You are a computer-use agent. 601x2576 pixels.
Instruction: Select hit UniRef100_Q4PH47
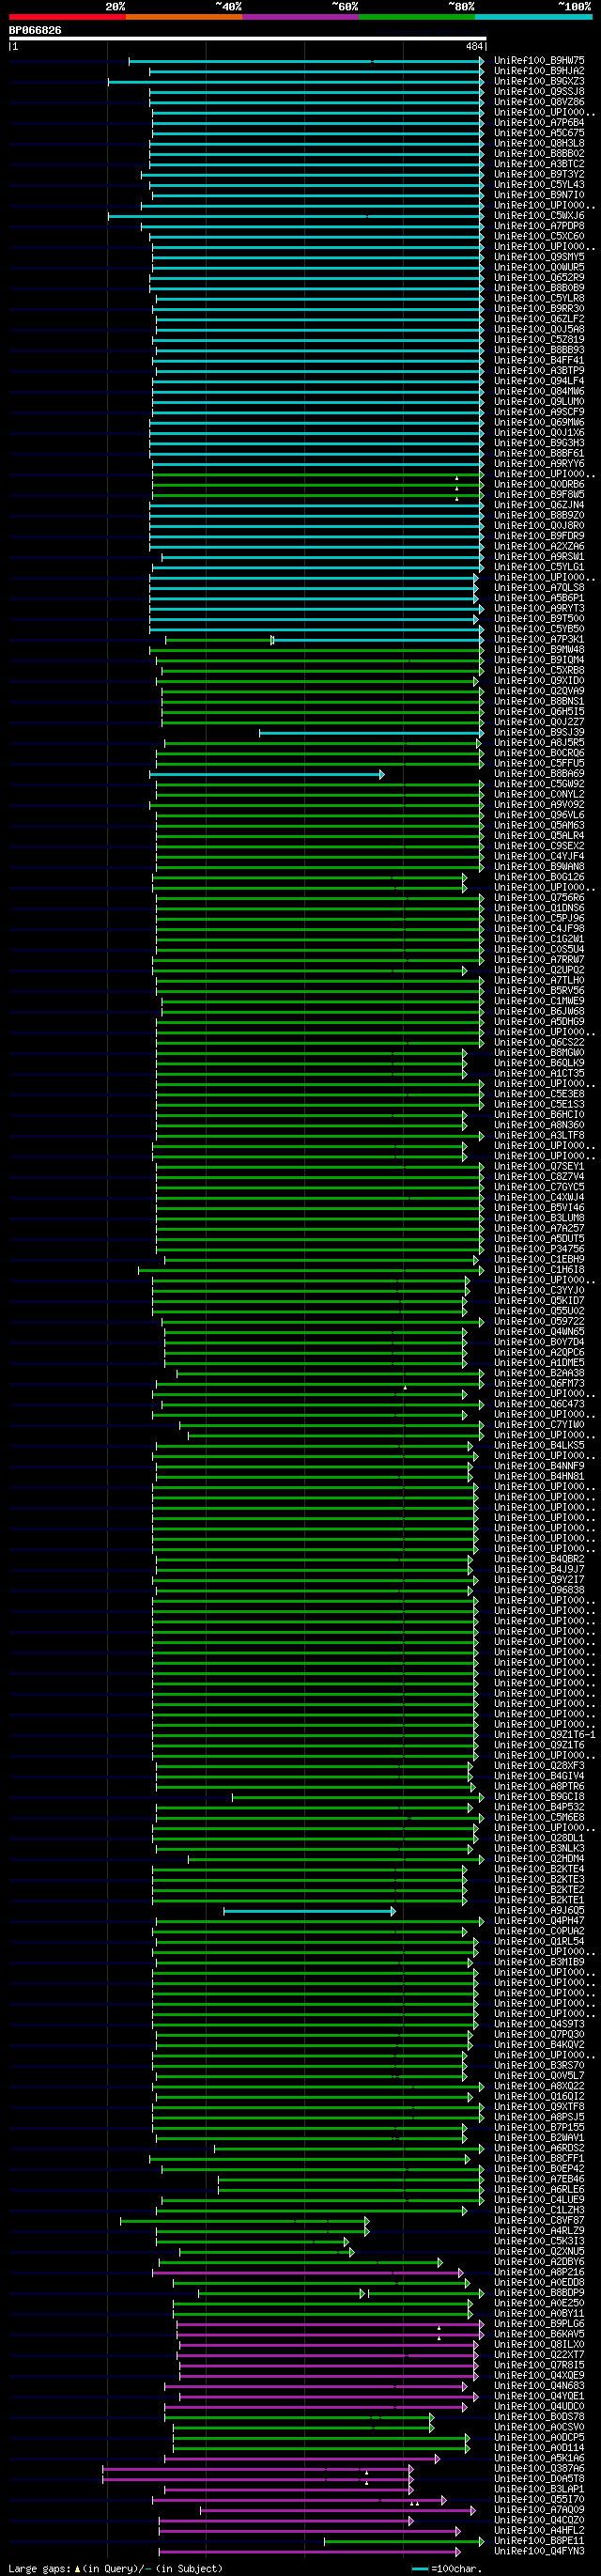[539, 1921]
